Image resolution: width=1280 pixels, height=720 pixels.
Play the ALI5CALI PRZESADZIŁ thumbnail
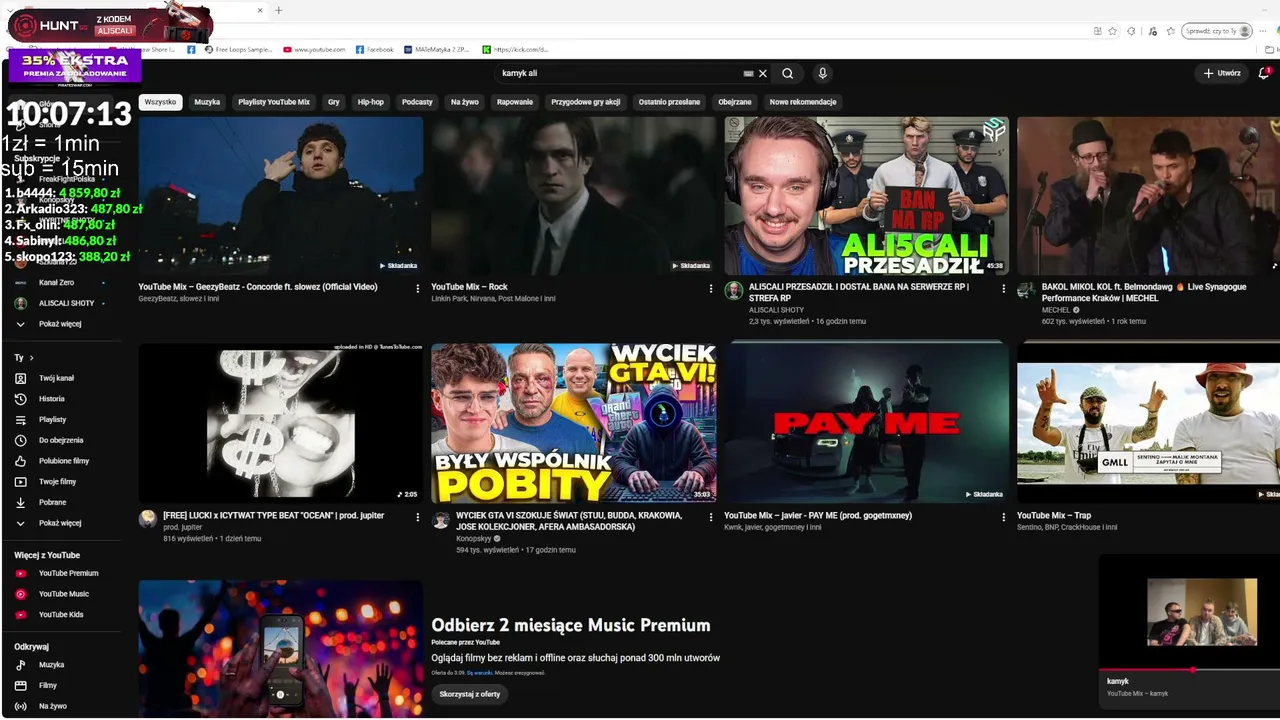pyautogui.click(x=867, y=196)
